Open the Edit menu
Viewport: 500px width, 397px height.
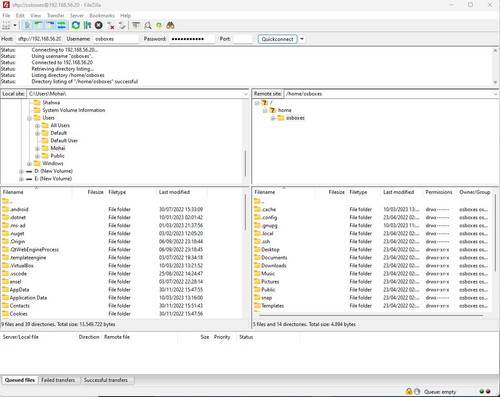[x=20, y=16]
